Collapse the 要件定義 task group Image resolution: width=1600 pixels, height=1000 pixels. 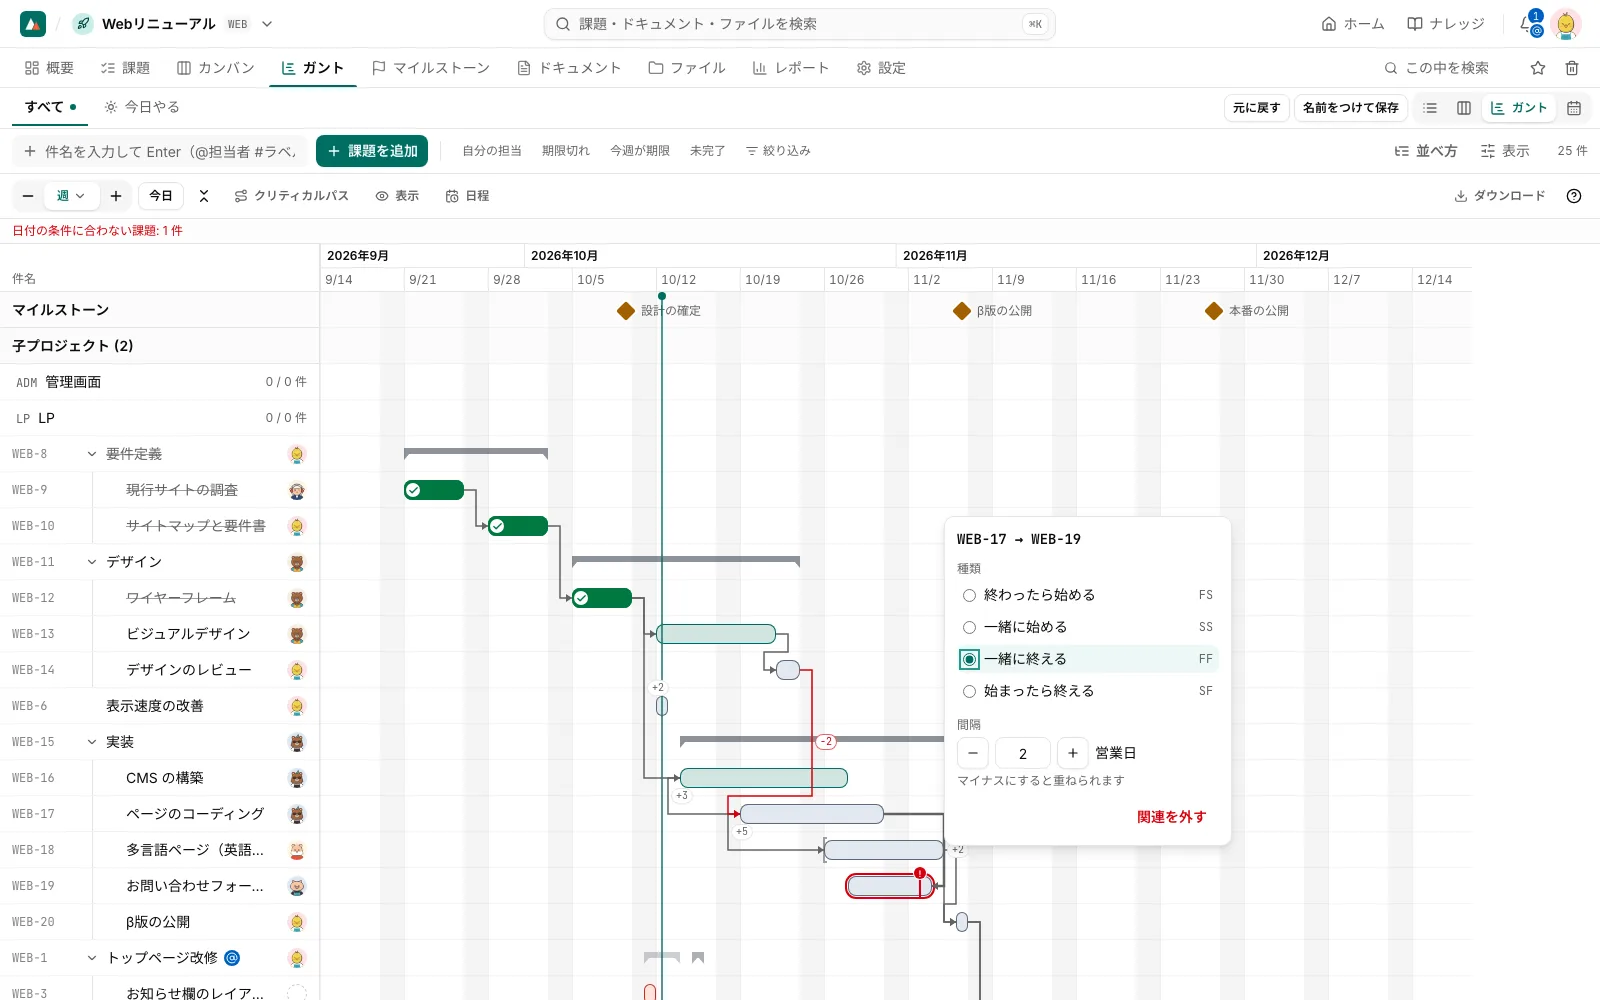pos(92,454)
